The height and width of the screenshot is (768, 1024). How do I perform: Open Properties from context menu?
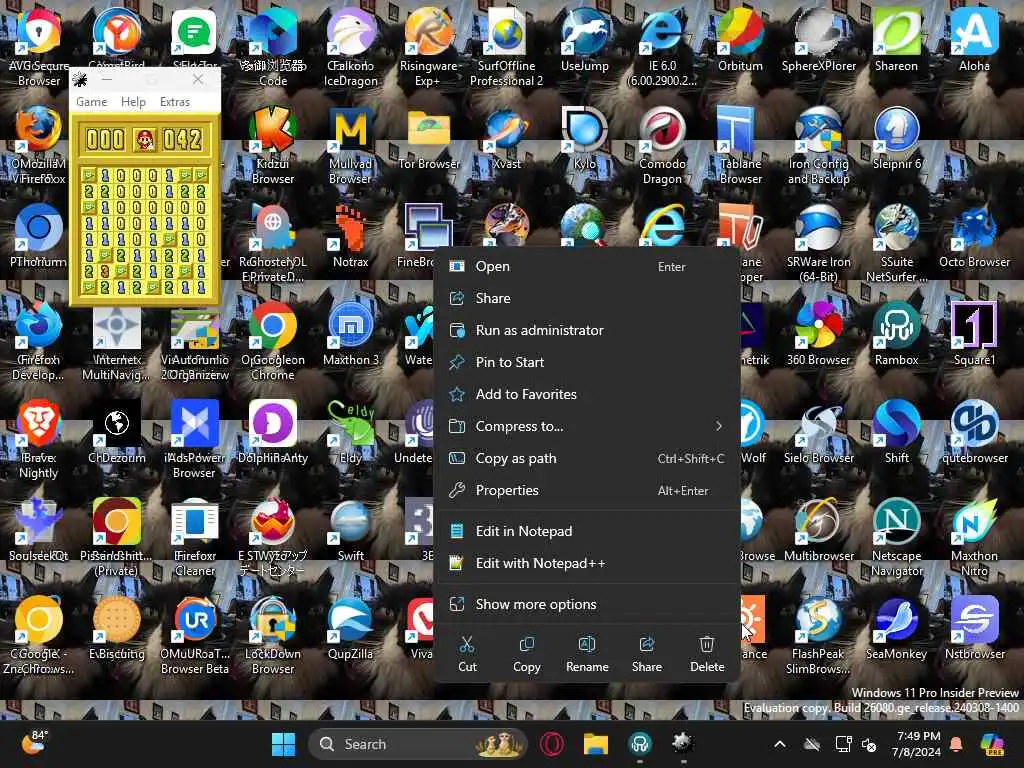[x=586, y=490]
